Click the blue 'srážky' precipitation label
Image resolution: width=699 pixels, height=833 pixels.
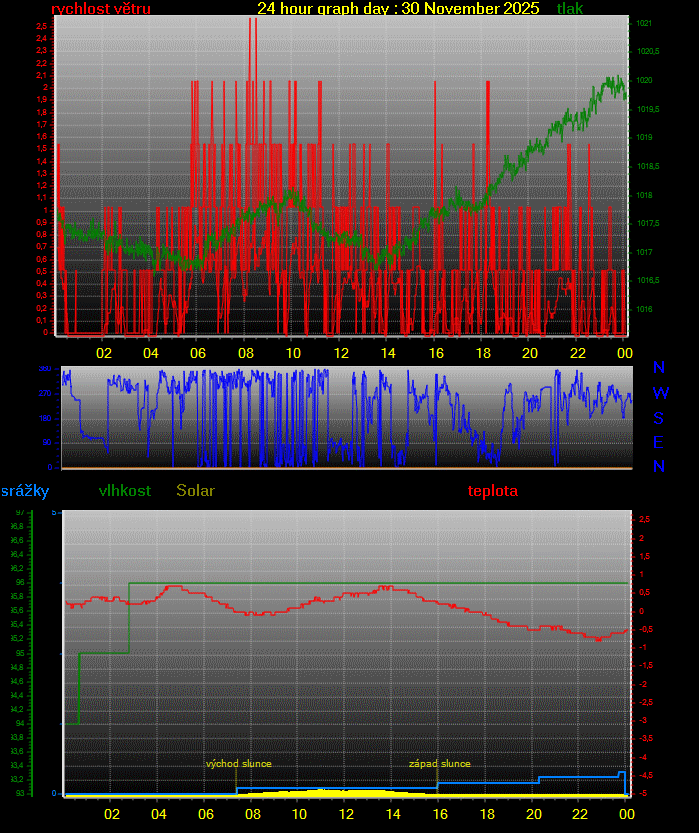coord(24,491)
